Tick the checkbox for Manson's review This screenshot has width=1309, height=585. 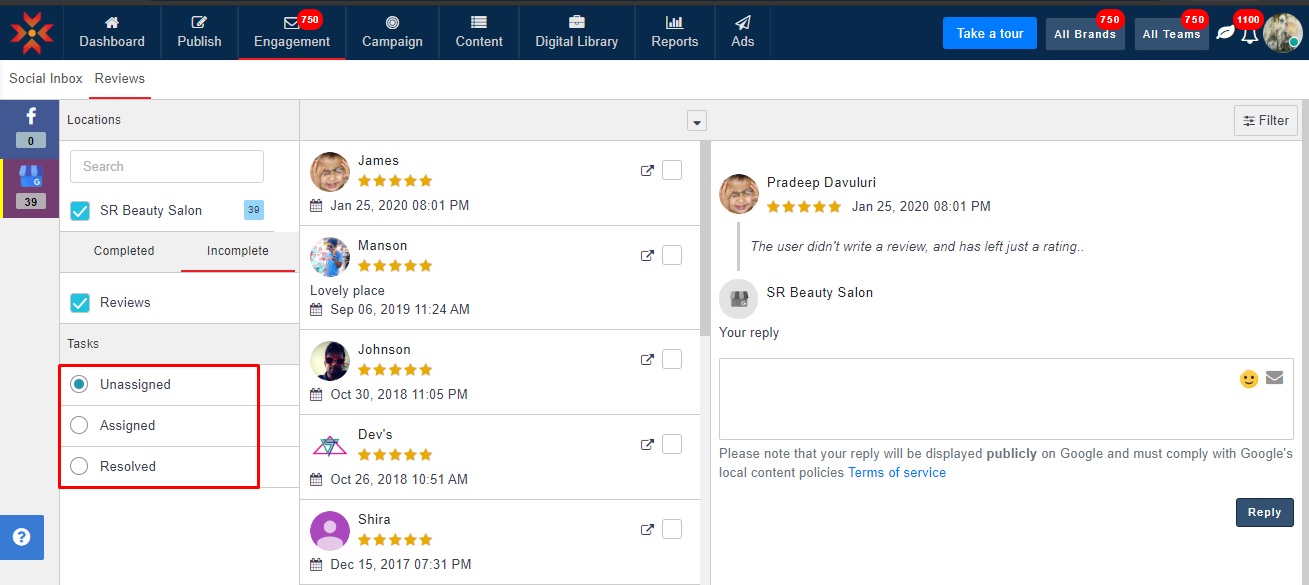(x=672, y=255)
